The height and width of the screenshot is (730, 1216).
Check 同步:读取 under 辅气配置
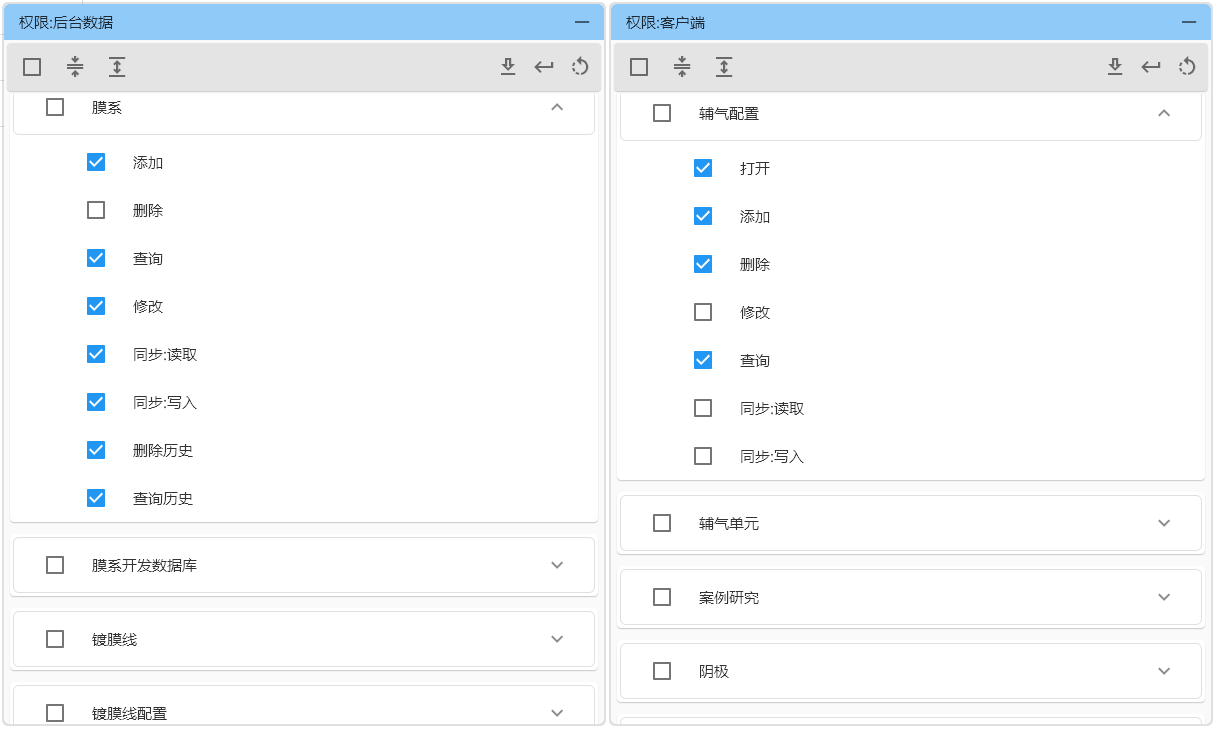(x=703, y=408)
